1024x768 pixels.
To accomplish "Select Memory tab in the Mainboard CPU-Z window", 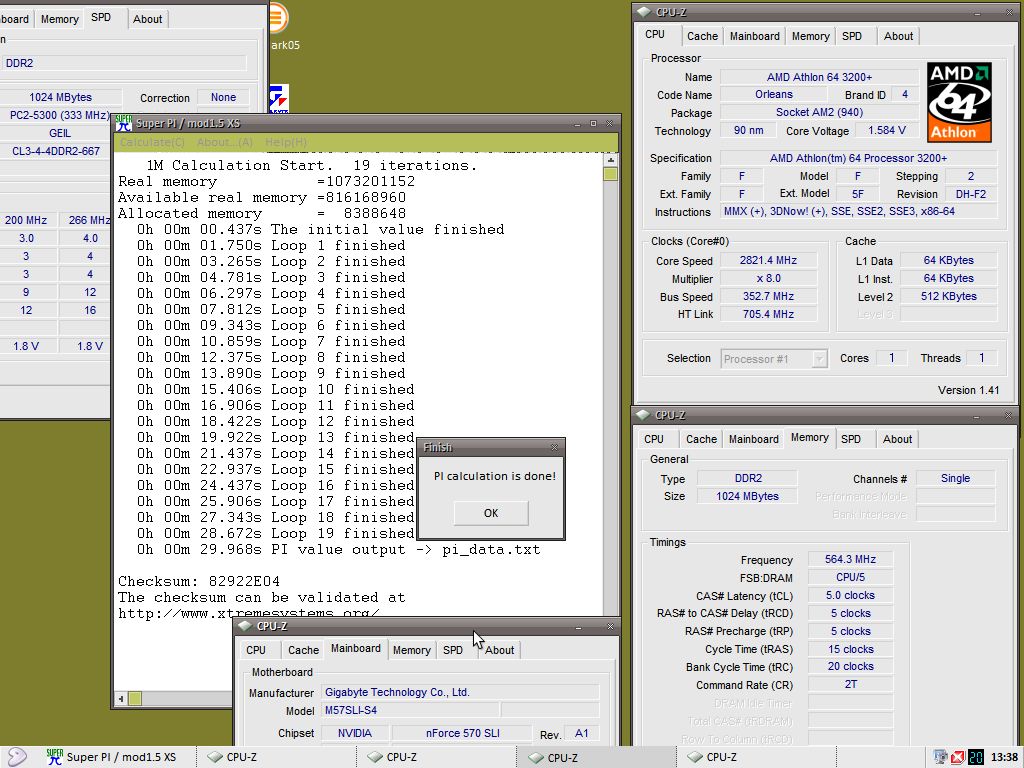I will (x=411, y=650).
